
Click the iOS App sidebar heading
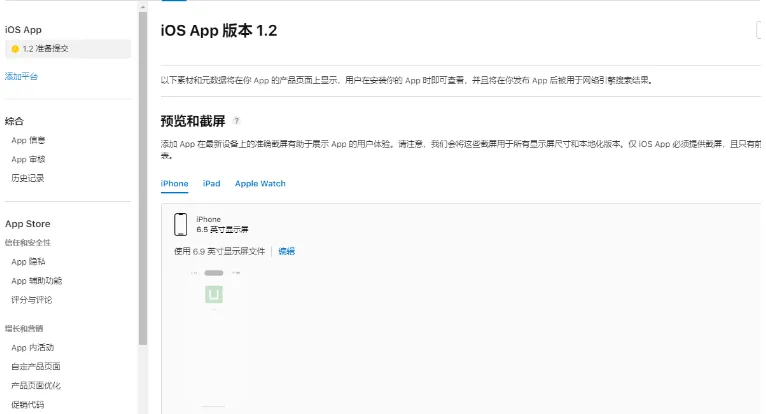(x=23, y=30)
